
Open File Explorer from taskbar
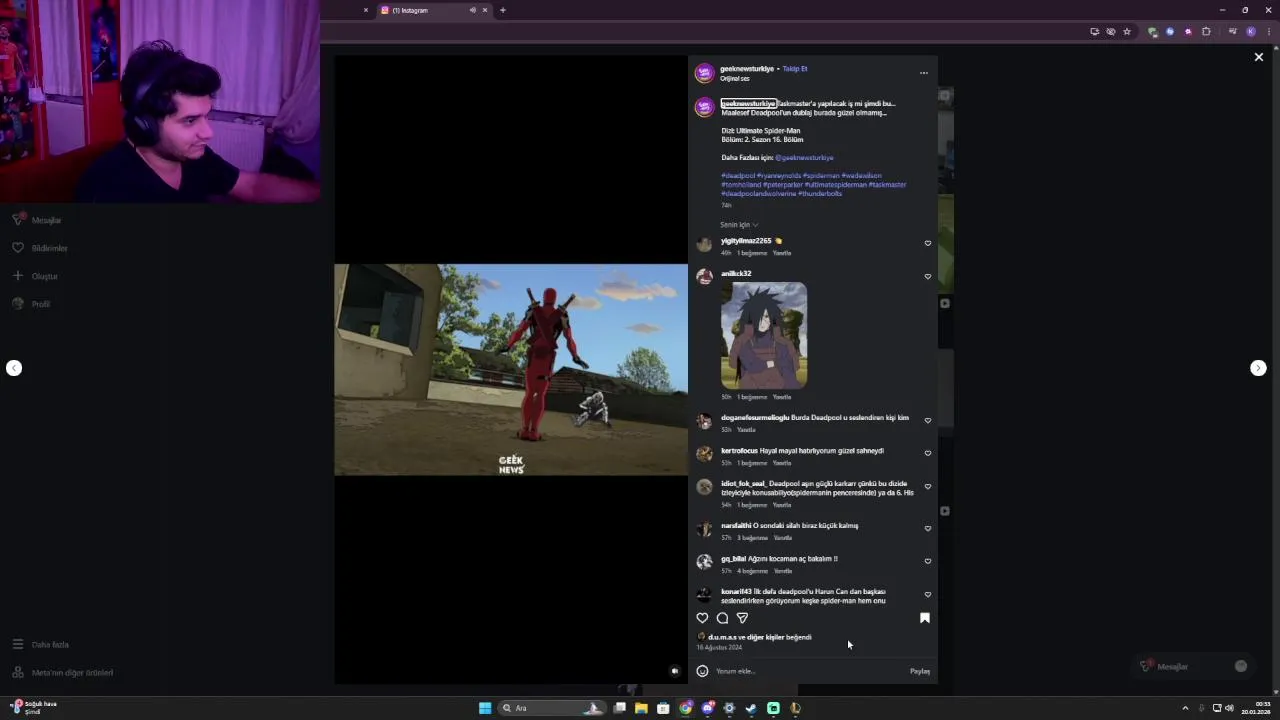(641, 708)
